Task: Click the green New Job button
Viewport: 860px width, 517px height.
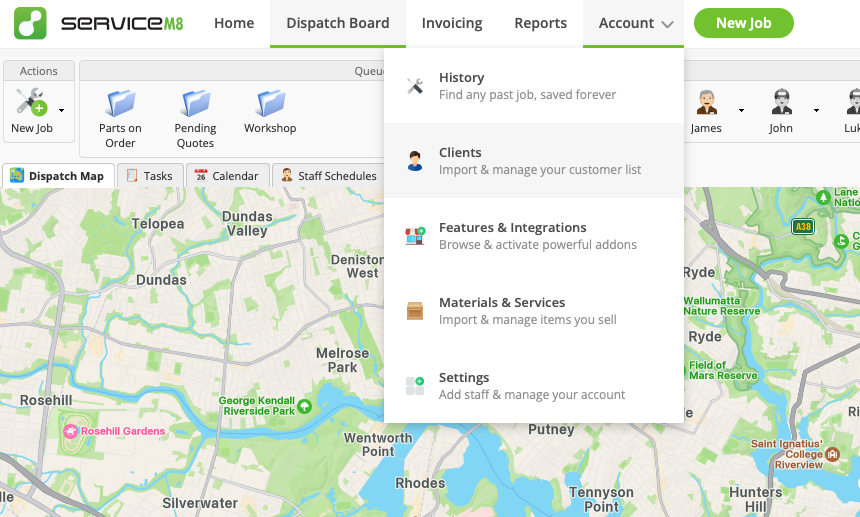Action: [744, 23]
